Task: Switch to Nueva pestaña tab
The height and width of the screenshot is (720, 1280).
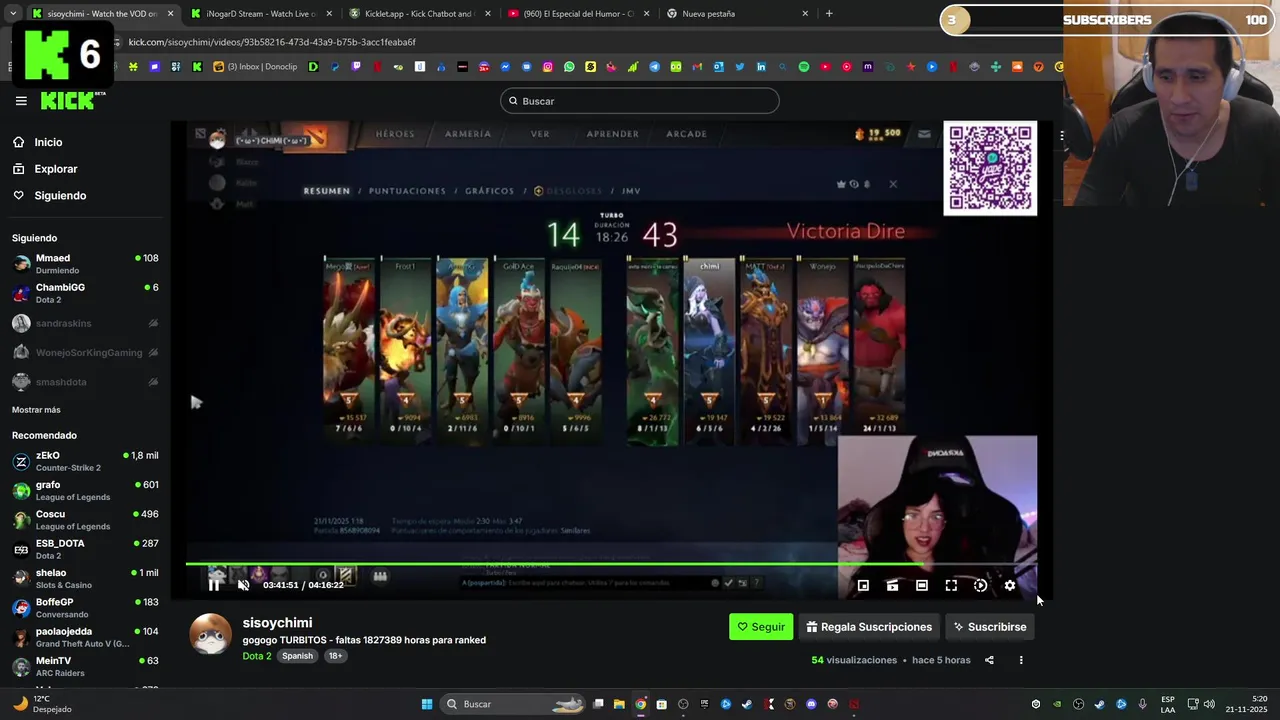Action: pos(738,14)
